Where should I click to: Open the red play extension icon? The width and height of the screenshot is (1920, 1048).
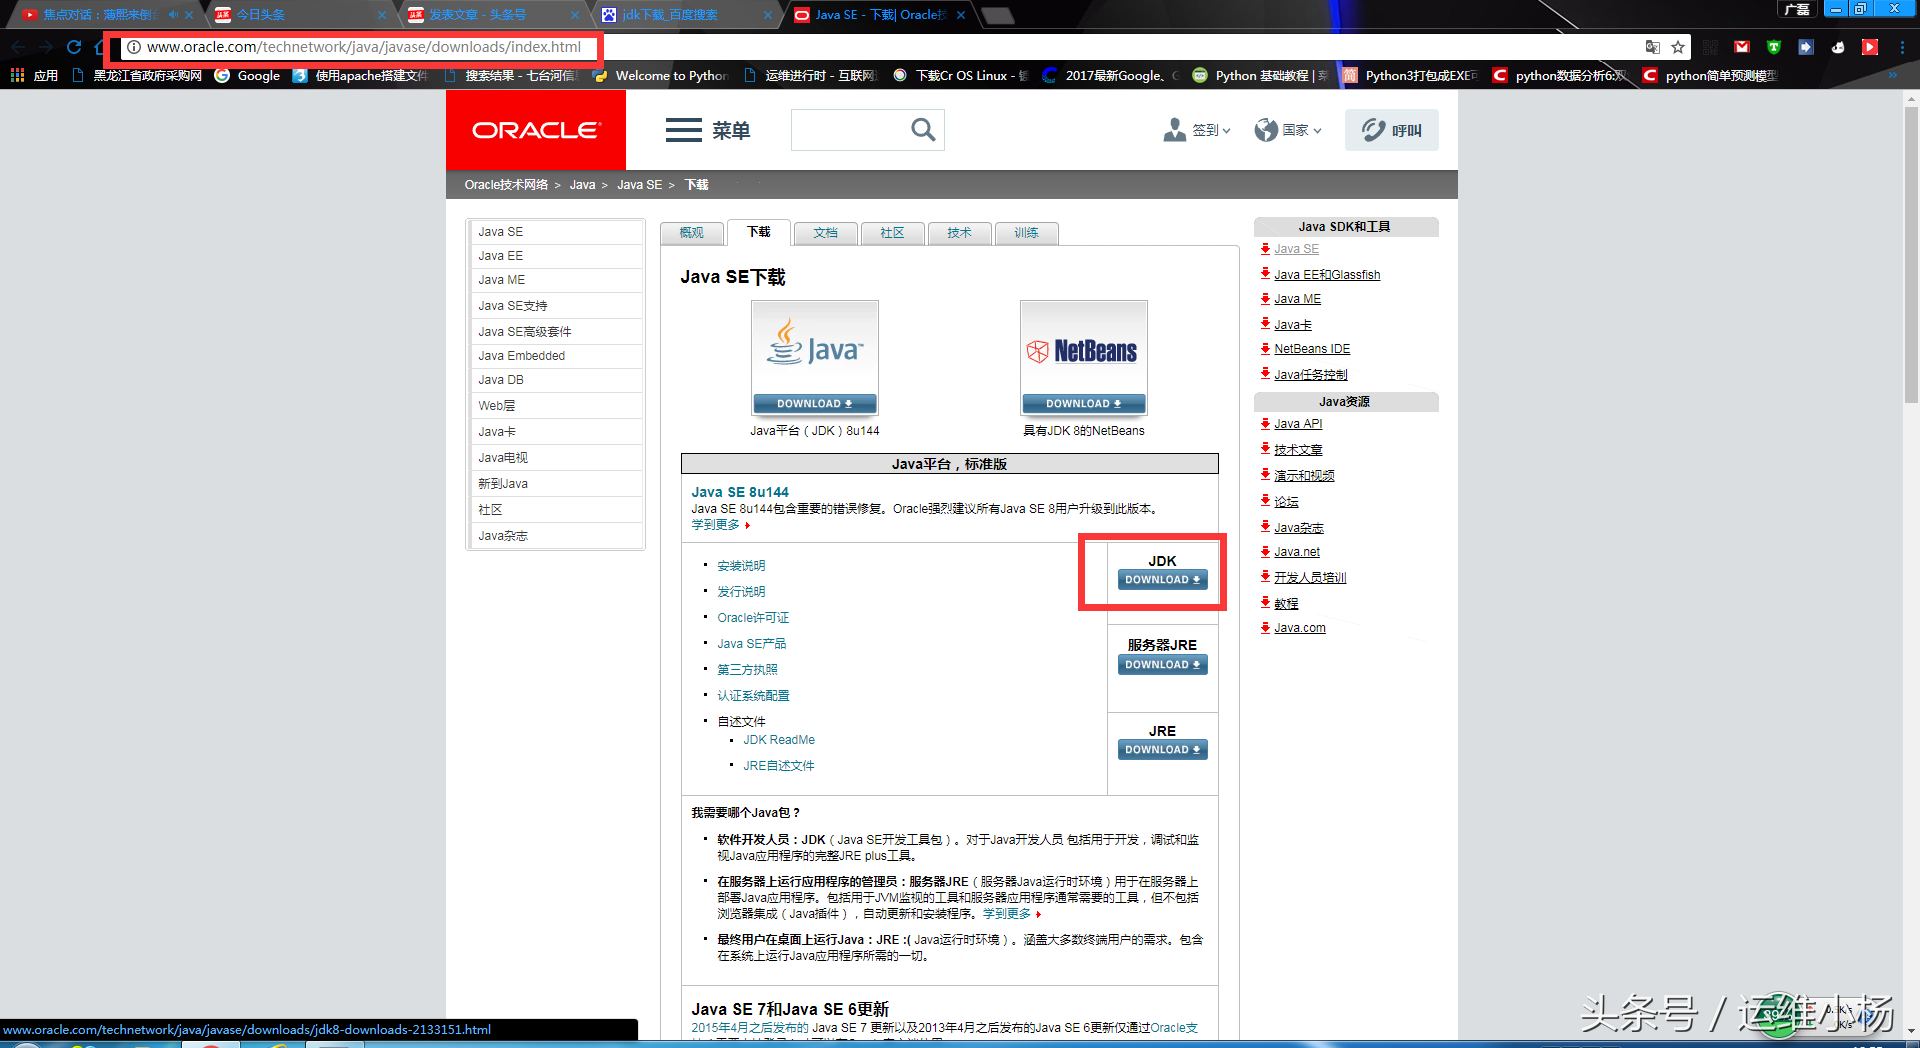[x=1870, y=47]
